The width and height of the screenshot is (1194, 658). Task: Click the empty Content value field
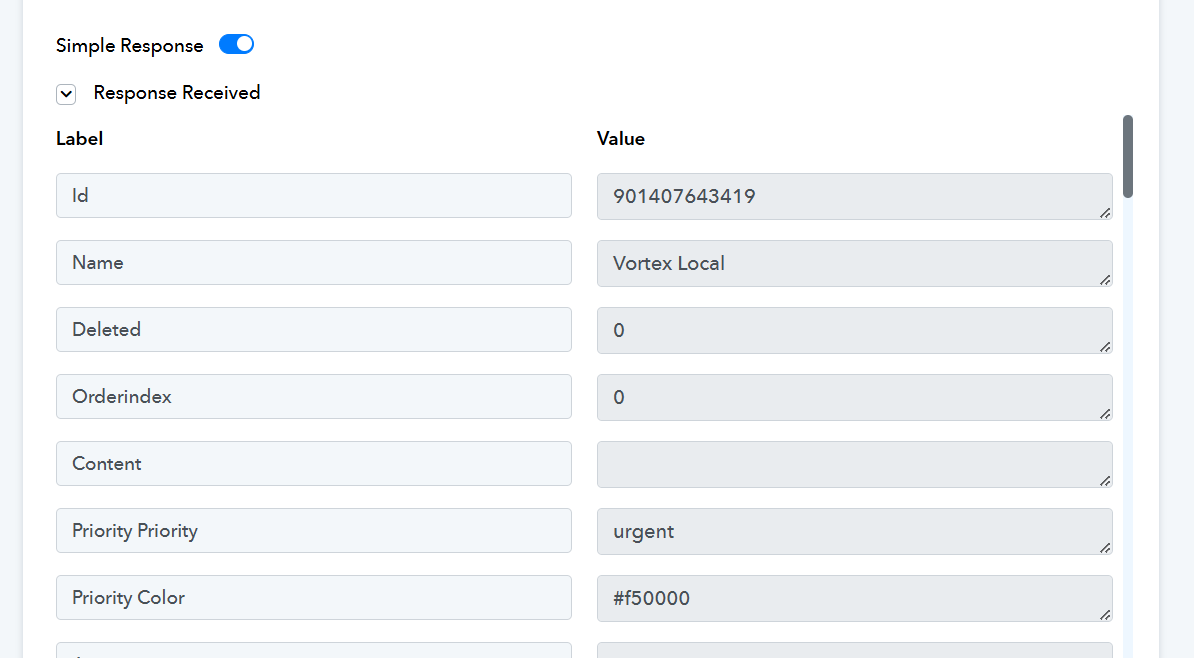(x=853, y=464)
